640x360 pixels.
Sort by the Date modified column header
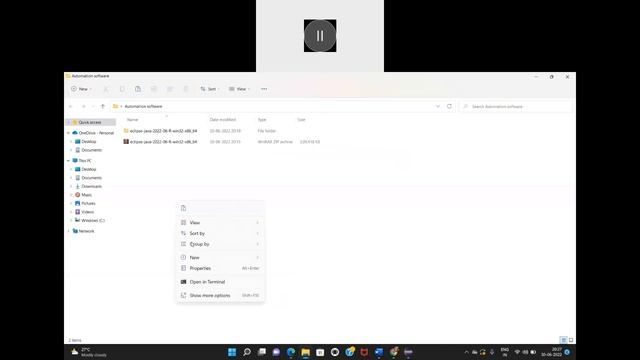point(223,120)
